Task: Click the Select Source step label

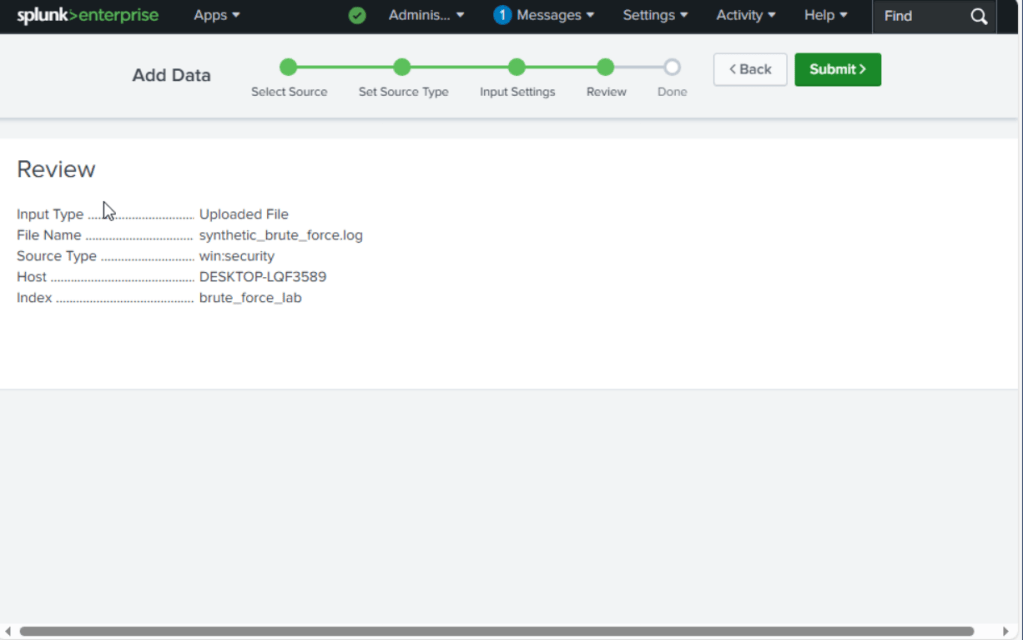Action: pyautogui.click(x=289, y=92)
